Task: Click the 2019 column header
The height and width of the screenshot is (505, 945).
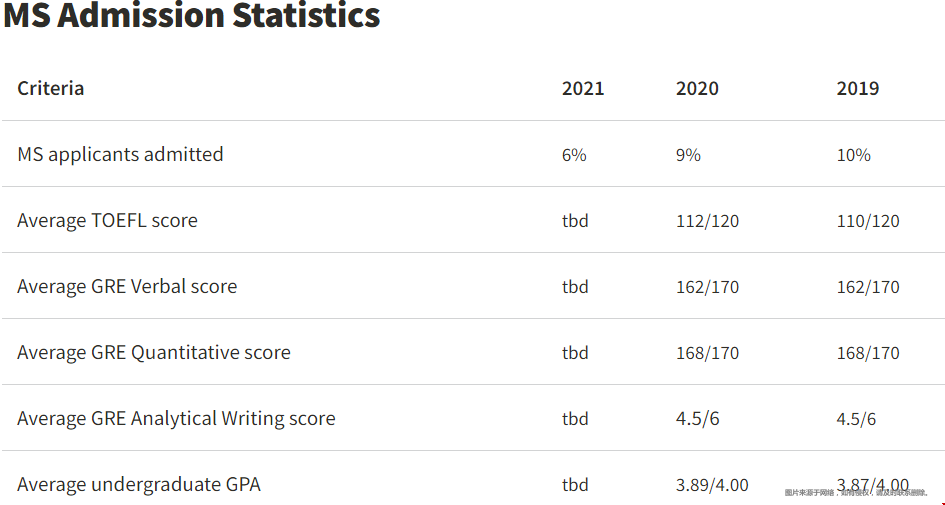Action: point(858,89)
